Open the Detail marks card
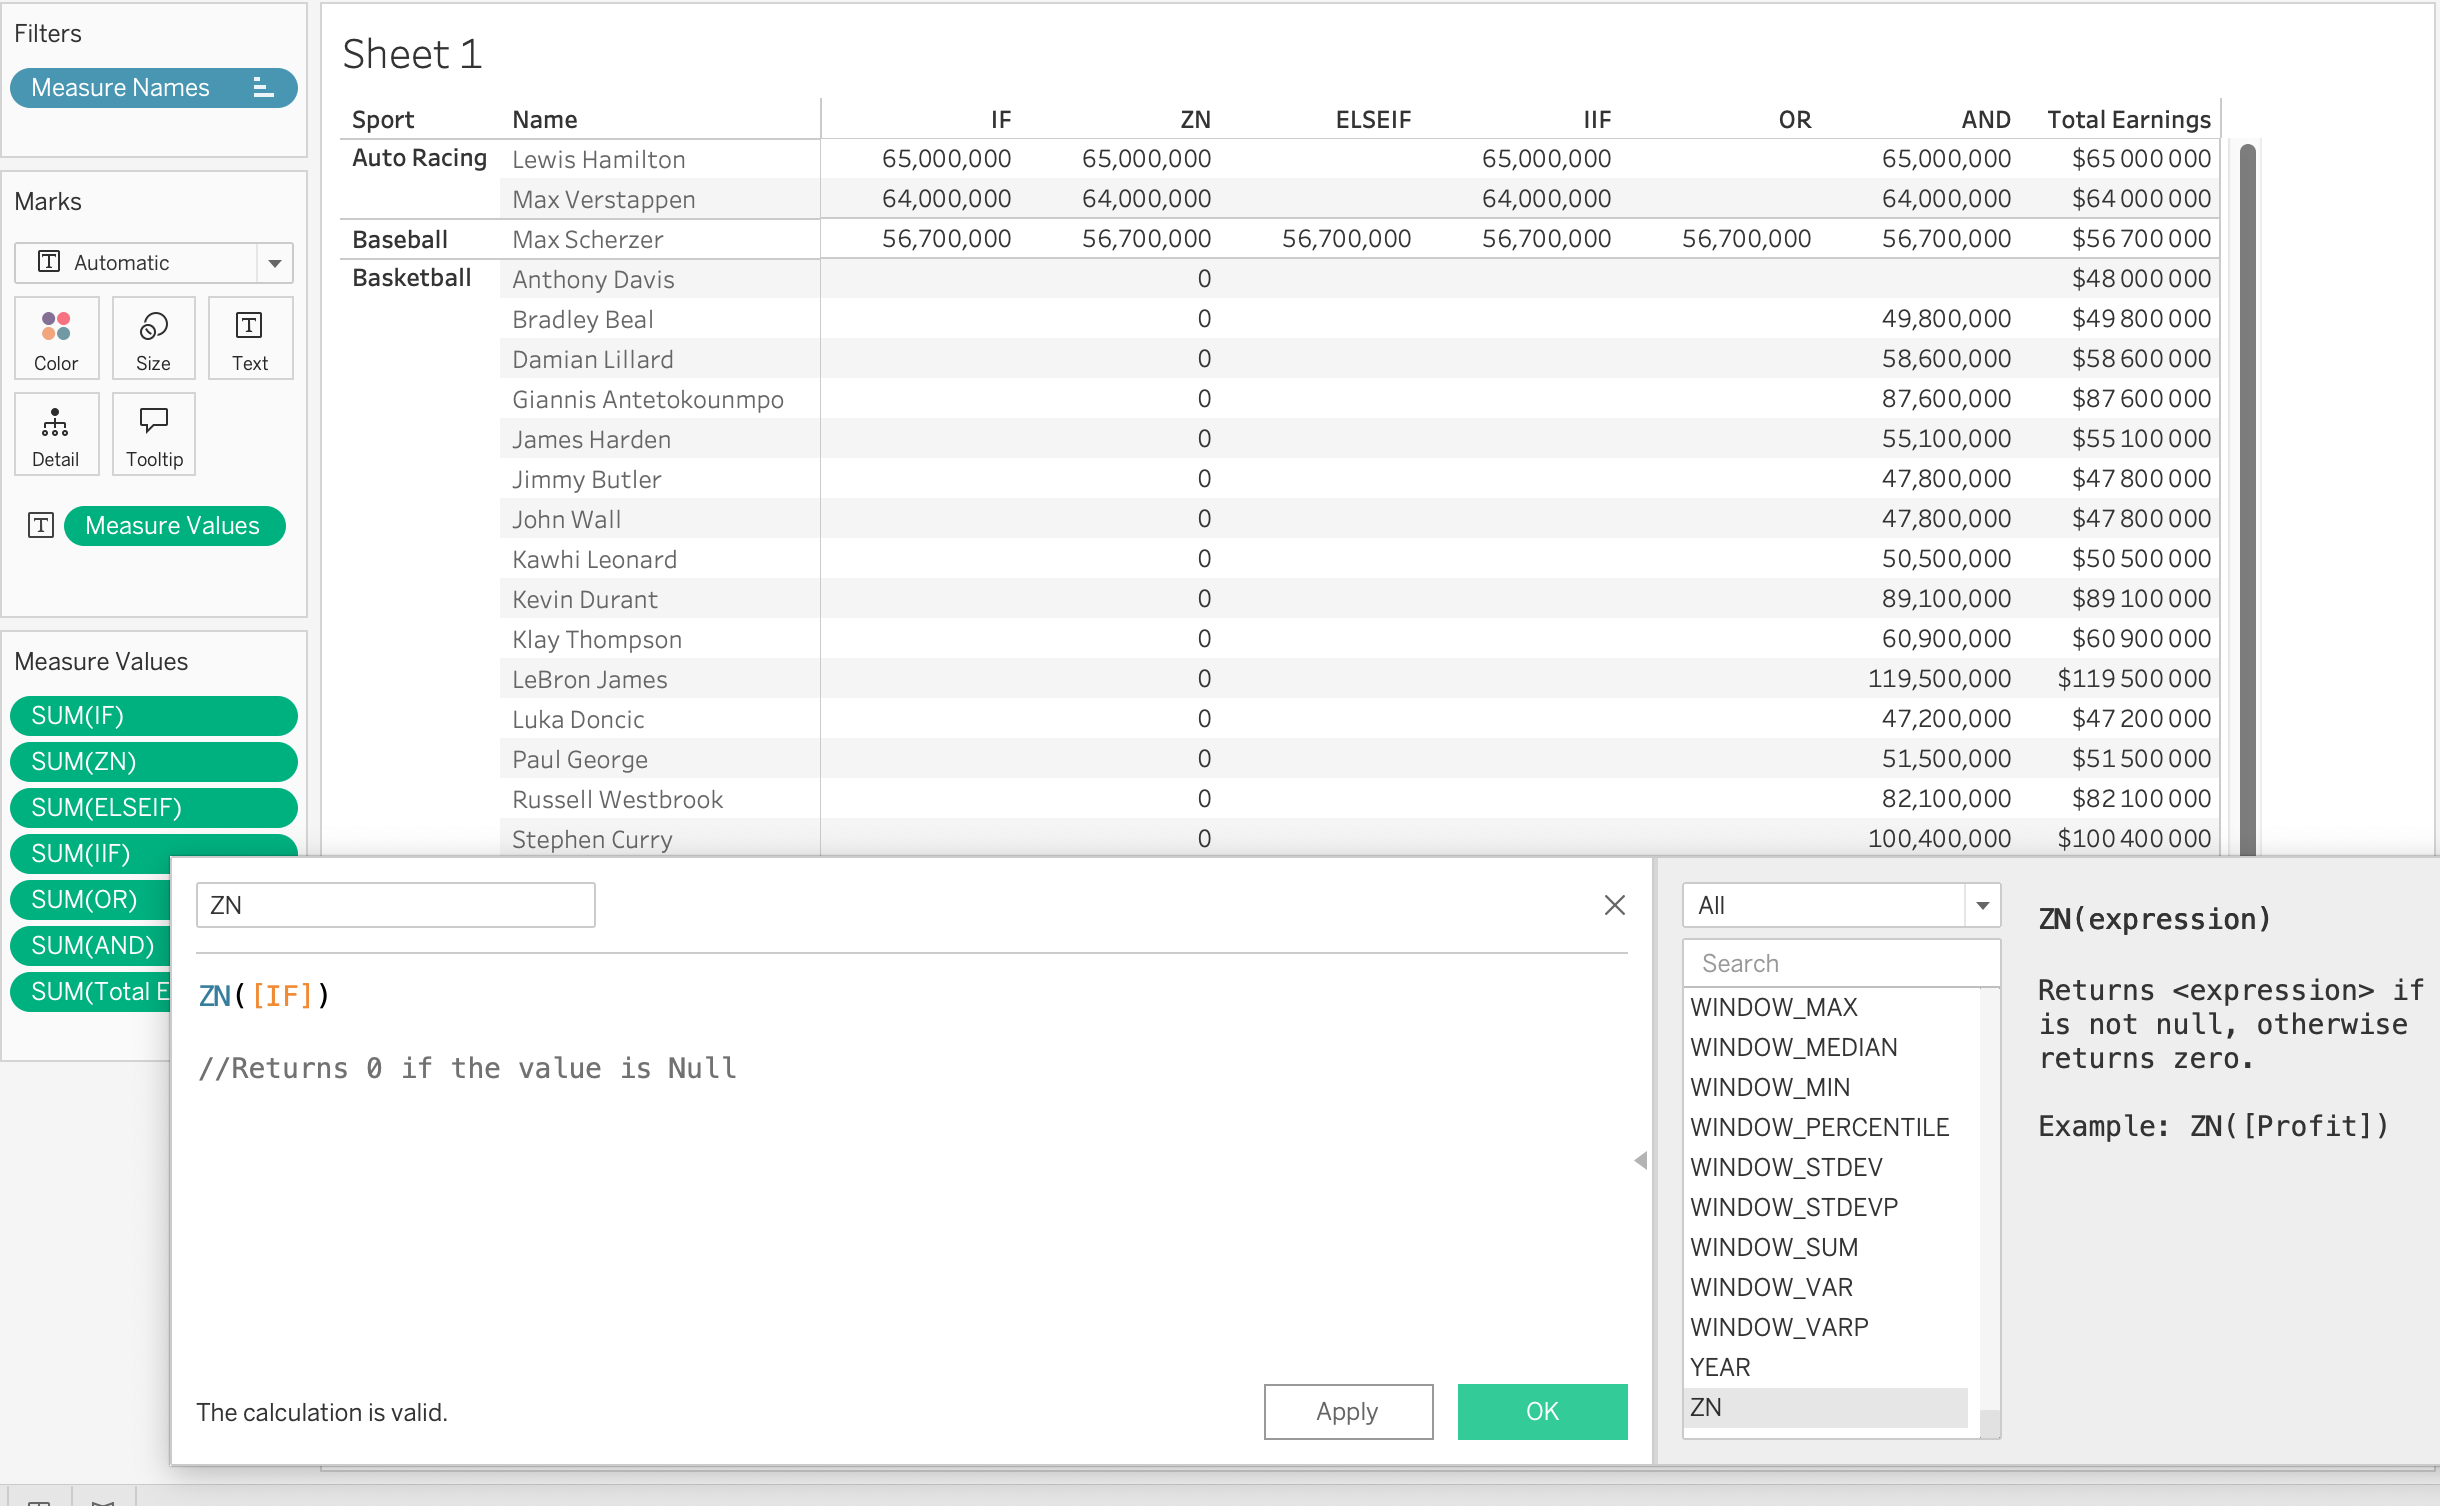This screenshot has width=2440, height=1506. pos(56,434)
